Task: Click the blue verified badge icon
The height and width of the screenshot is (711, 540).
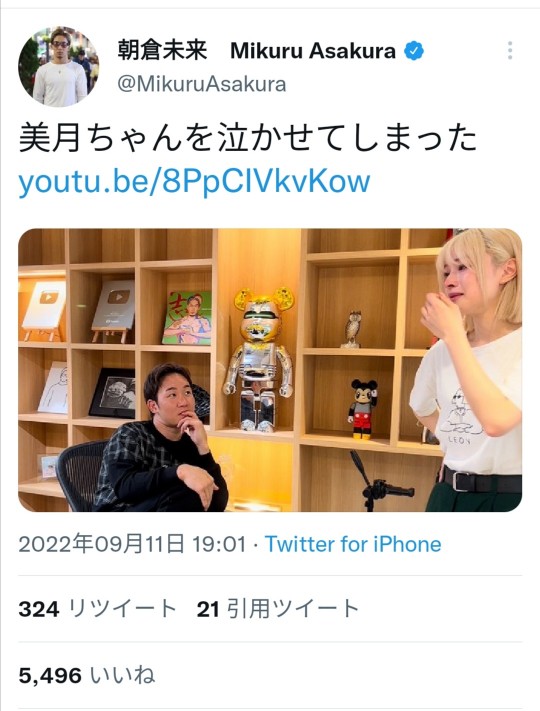Action: coord(414,50)
